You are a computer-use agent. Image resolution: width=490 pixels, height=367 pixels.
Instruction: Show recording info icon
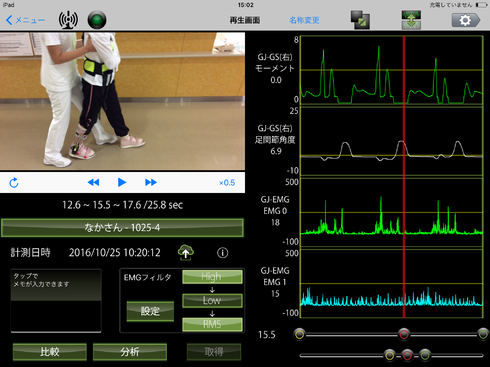pyautogui.click(x=223, y=253)
